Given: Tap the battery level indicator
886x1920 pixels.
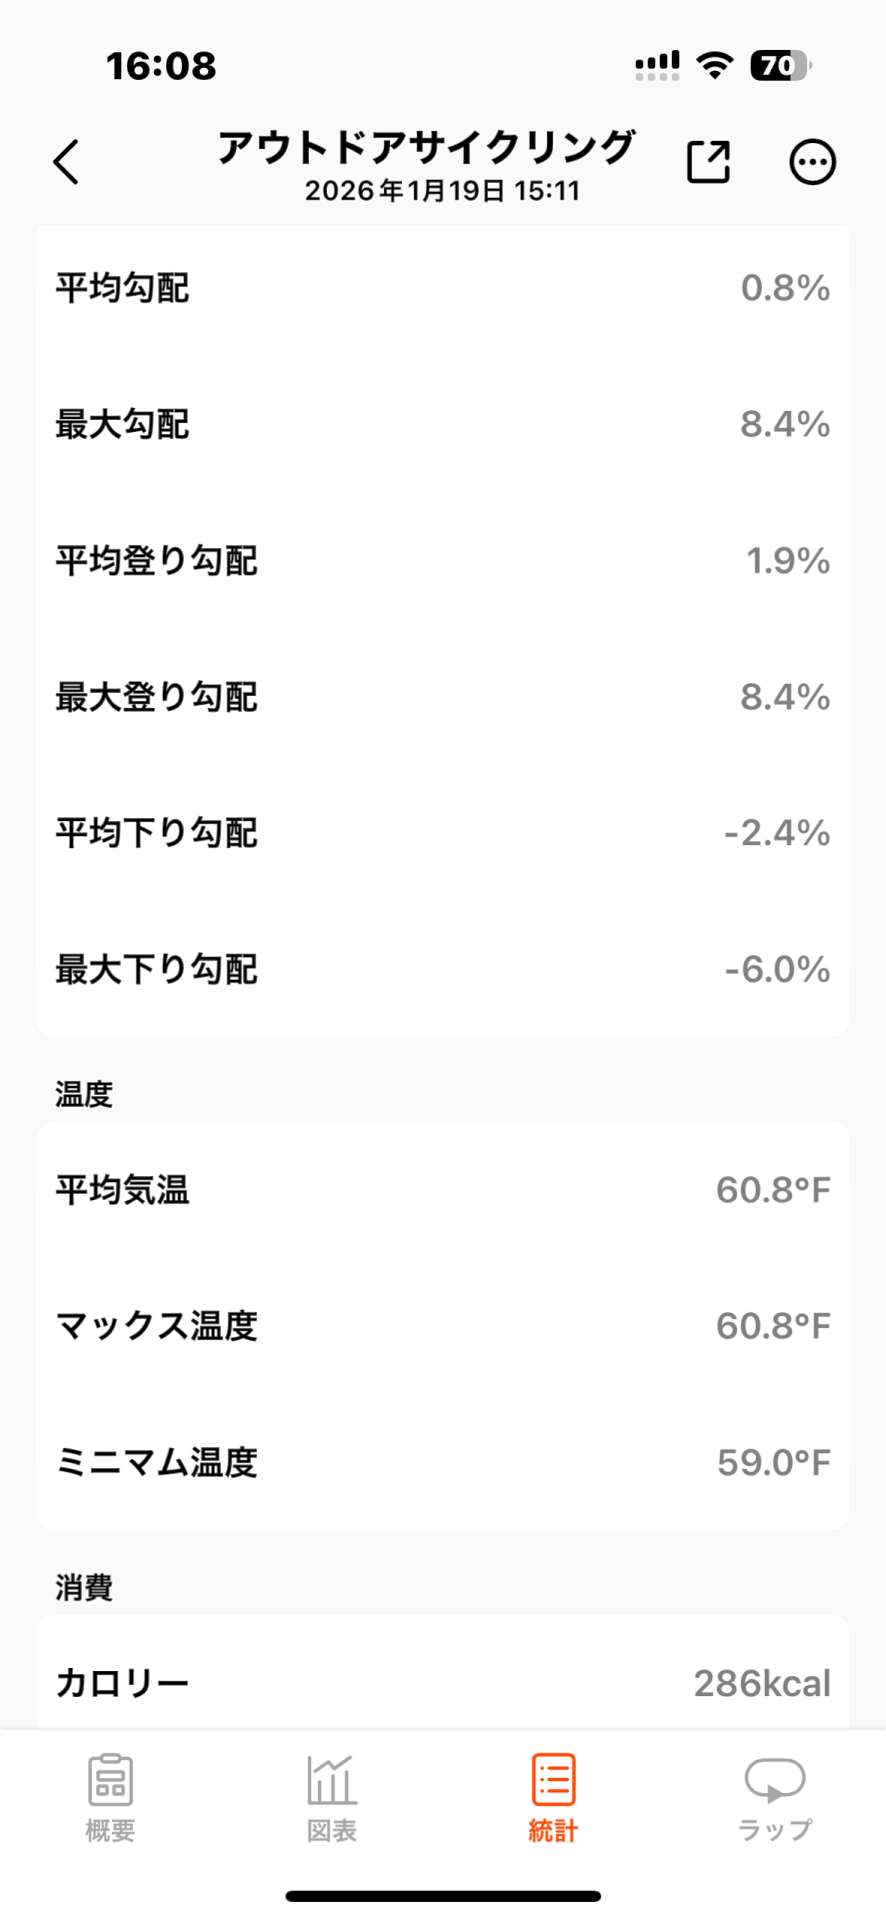Looking at the screenshot, I should (x=780, y=66).
